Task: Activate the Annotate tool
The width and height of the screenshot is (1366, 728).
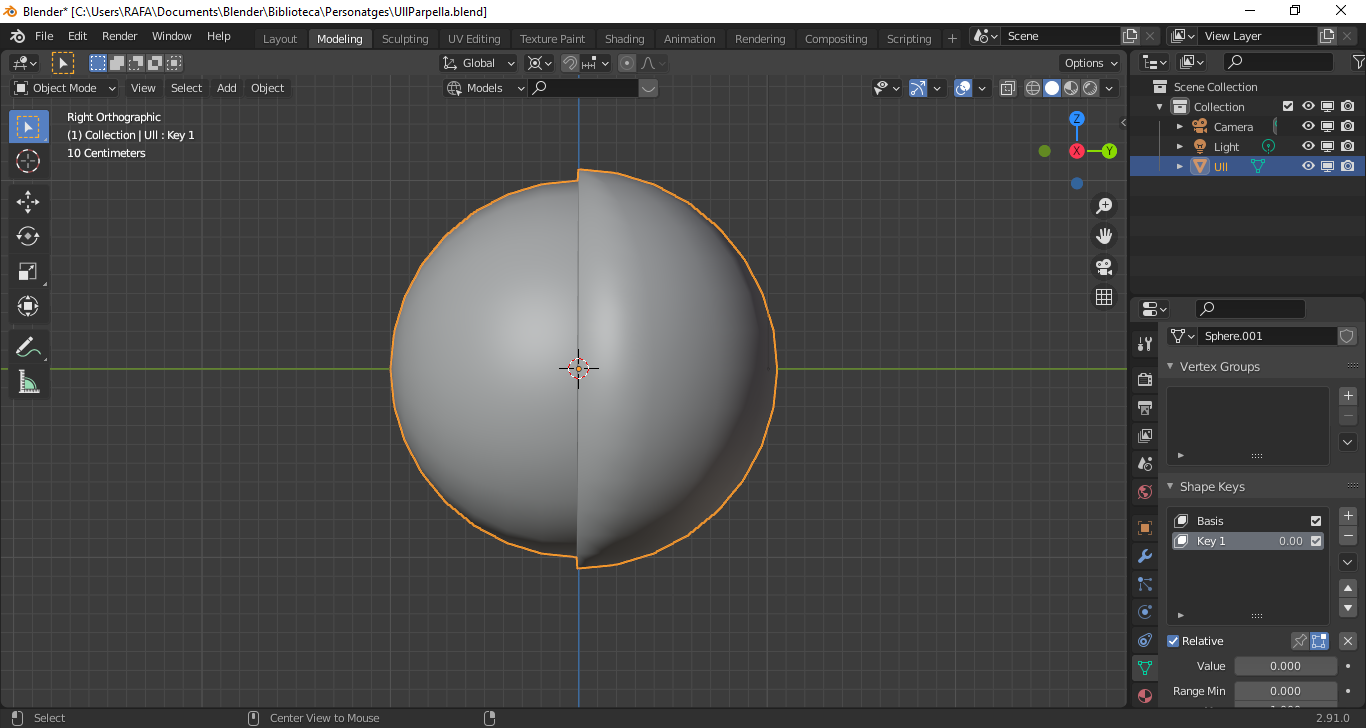Action: [28, 348]
